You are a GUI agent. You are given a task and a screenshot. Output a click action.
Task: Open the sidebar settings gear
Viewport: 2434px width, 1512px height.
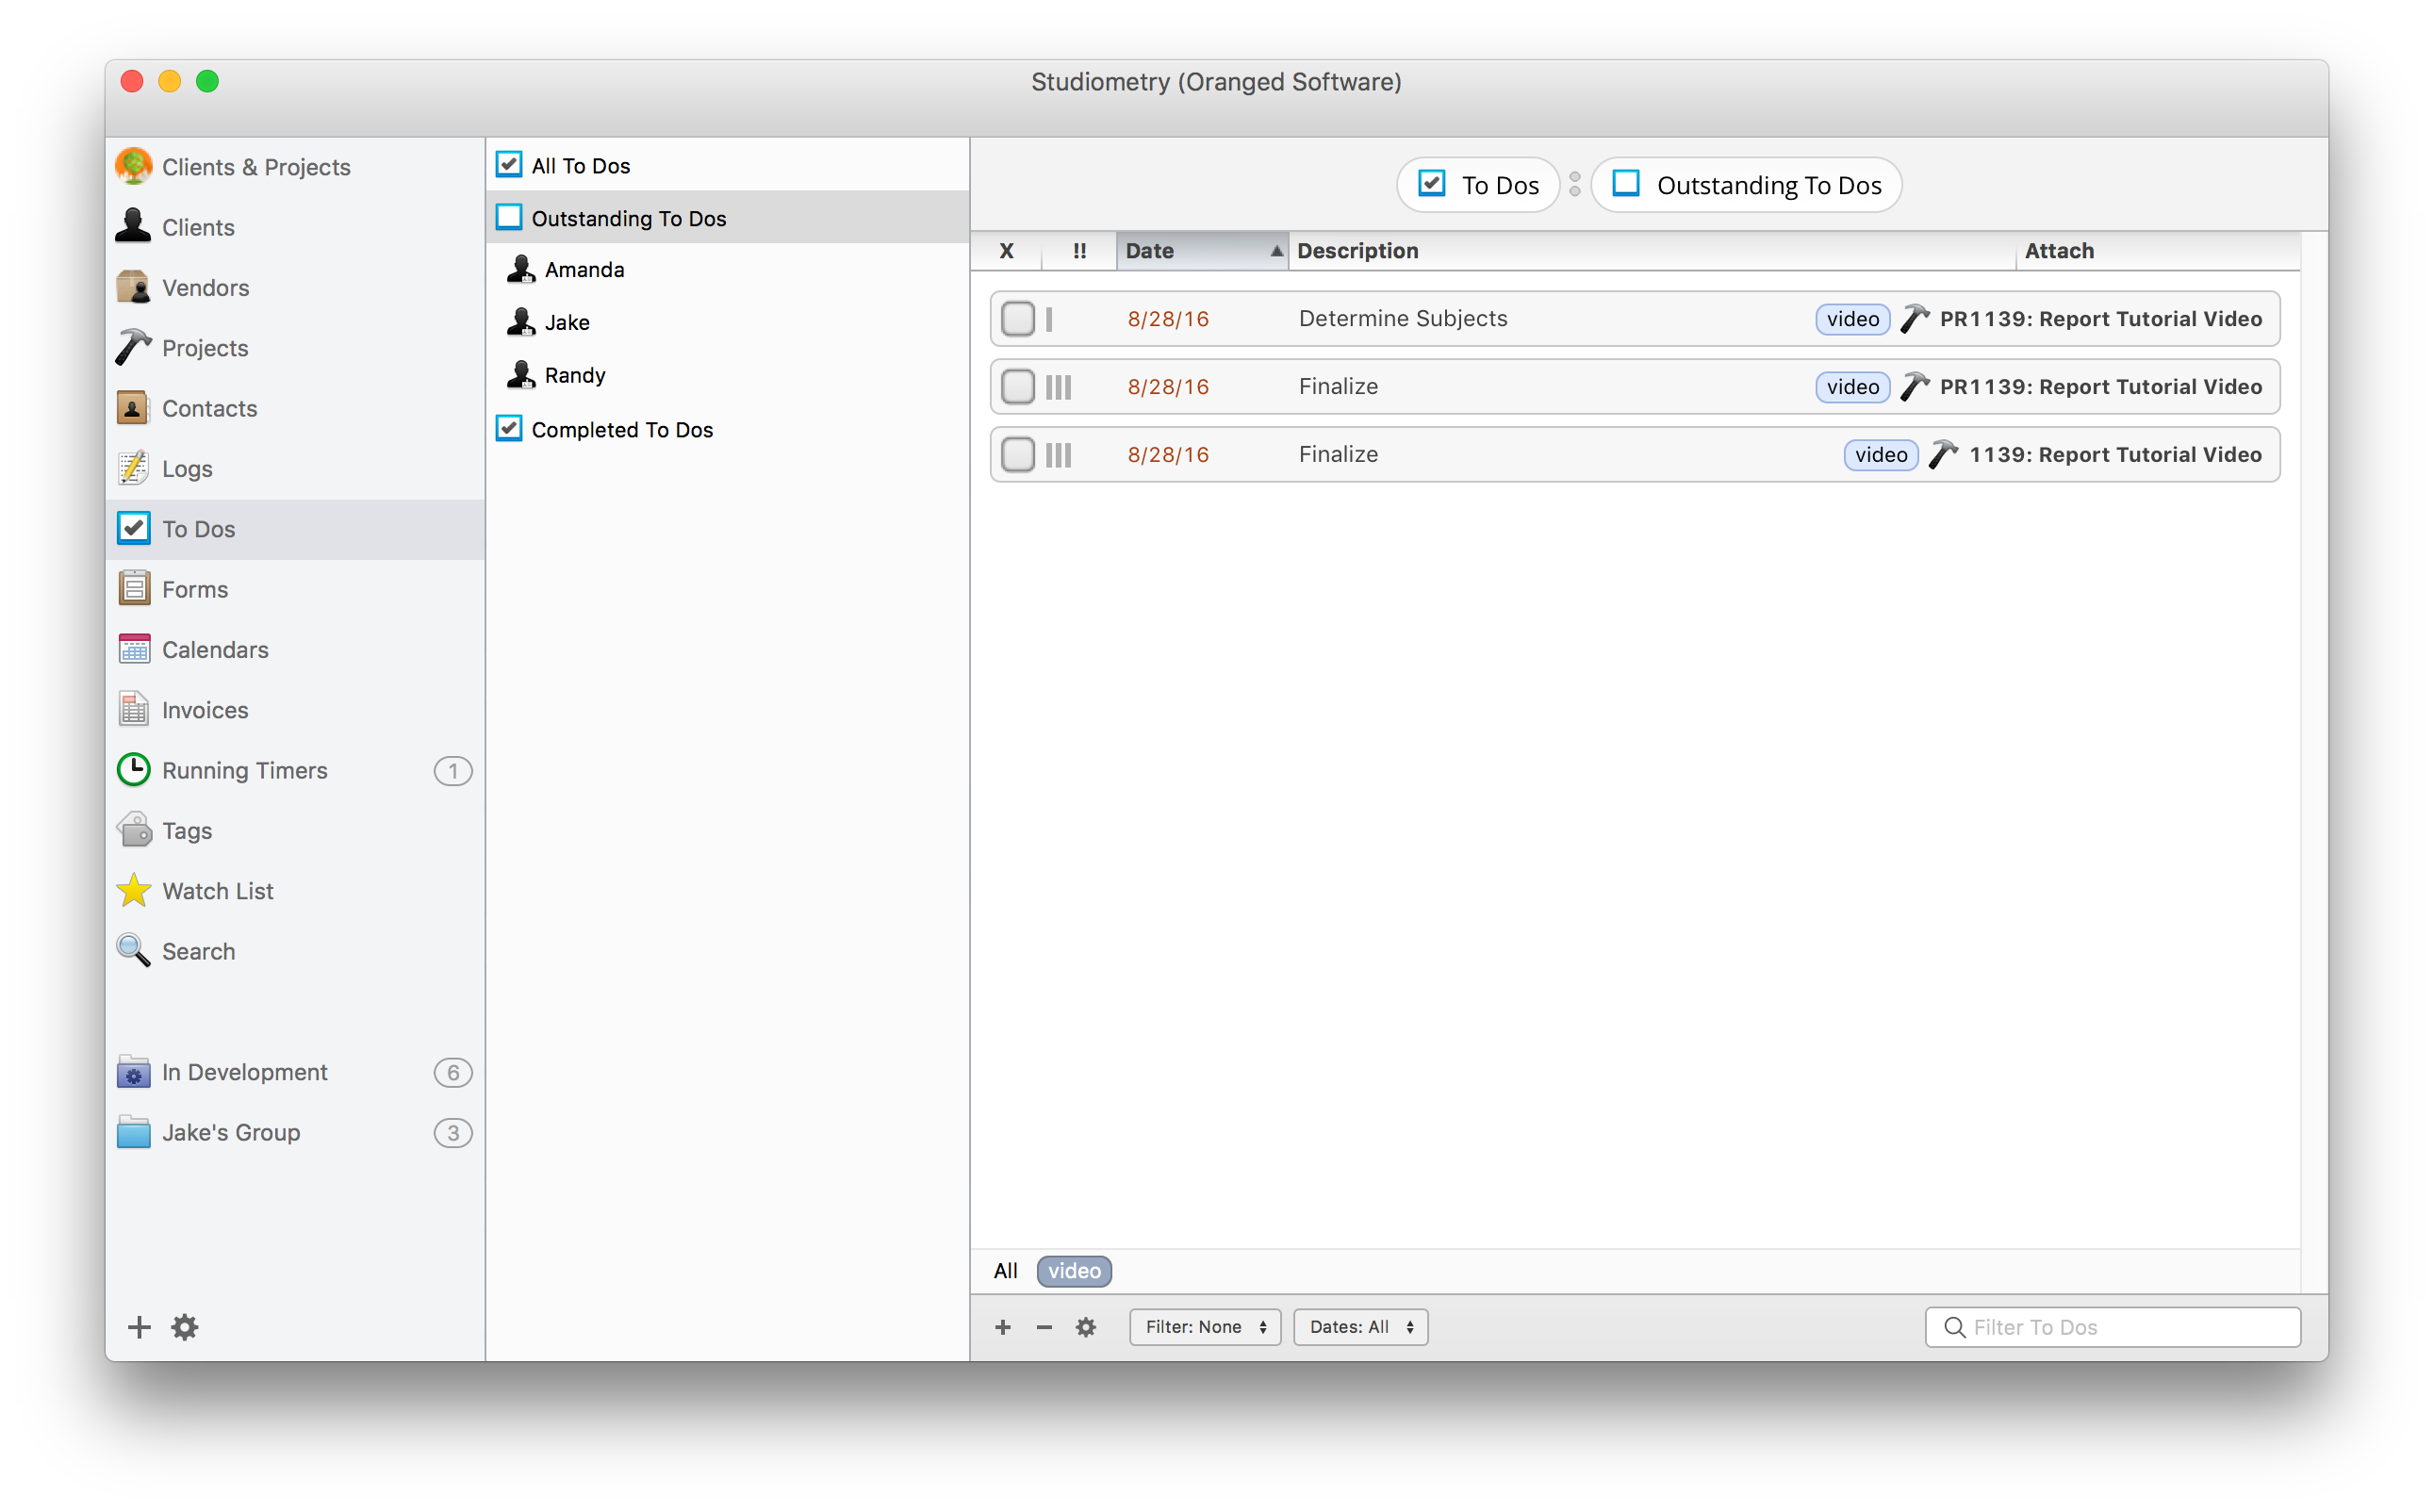tap(185, 1327)
